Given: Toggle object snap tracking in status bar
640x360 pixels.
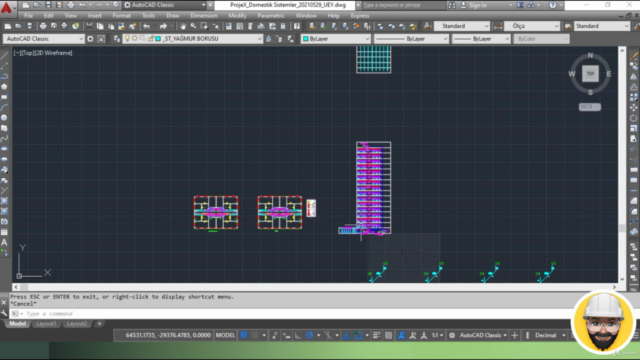Looking at the screenshot, I should (x=347, y=336).
